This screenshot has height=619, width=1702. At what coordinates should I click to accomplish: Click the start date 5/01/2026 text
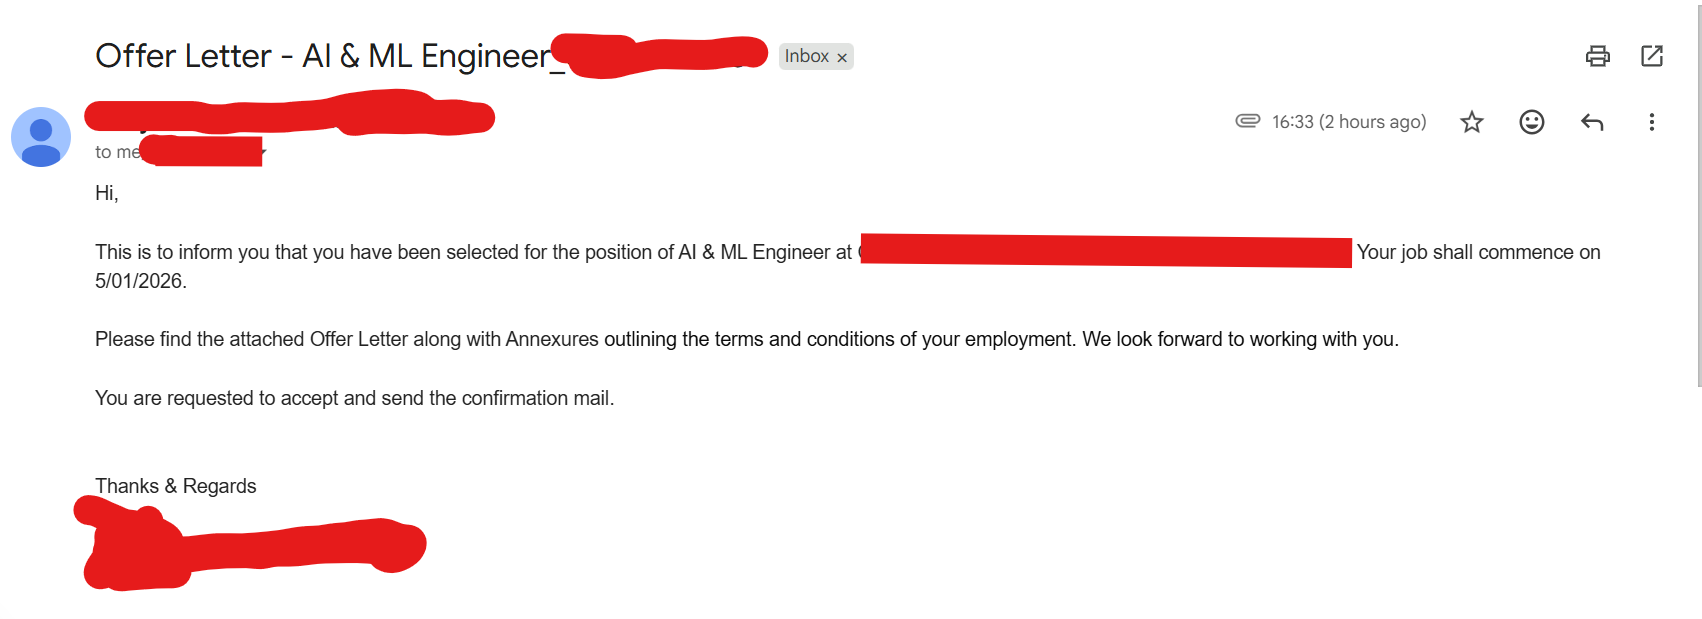[140, 281]
